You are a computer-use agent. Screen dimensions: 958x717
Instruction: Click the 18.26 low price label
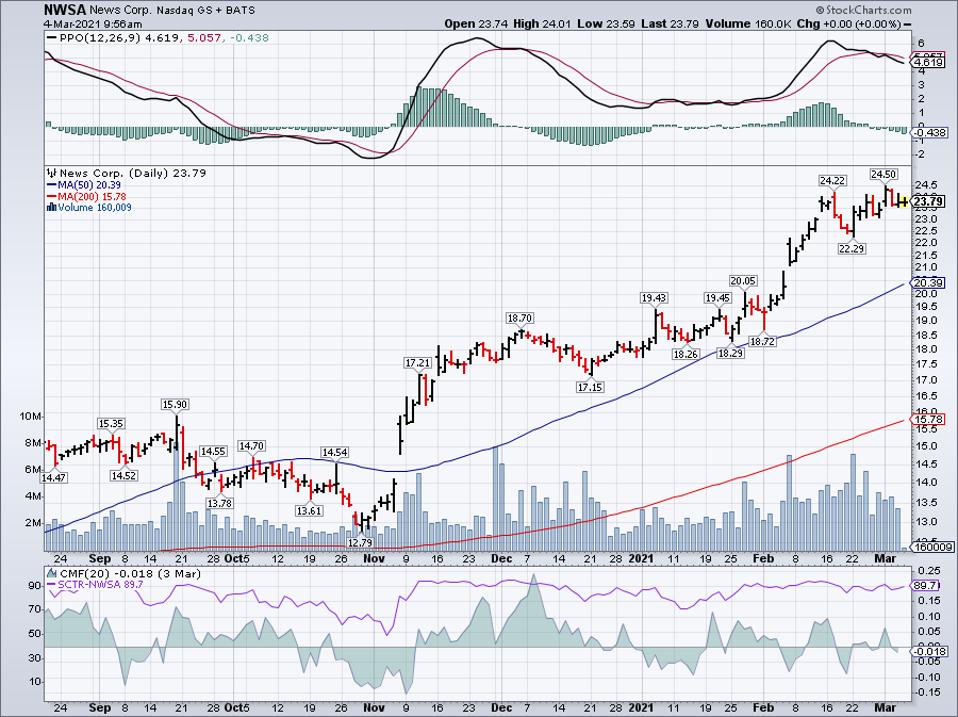coord(685,354)
